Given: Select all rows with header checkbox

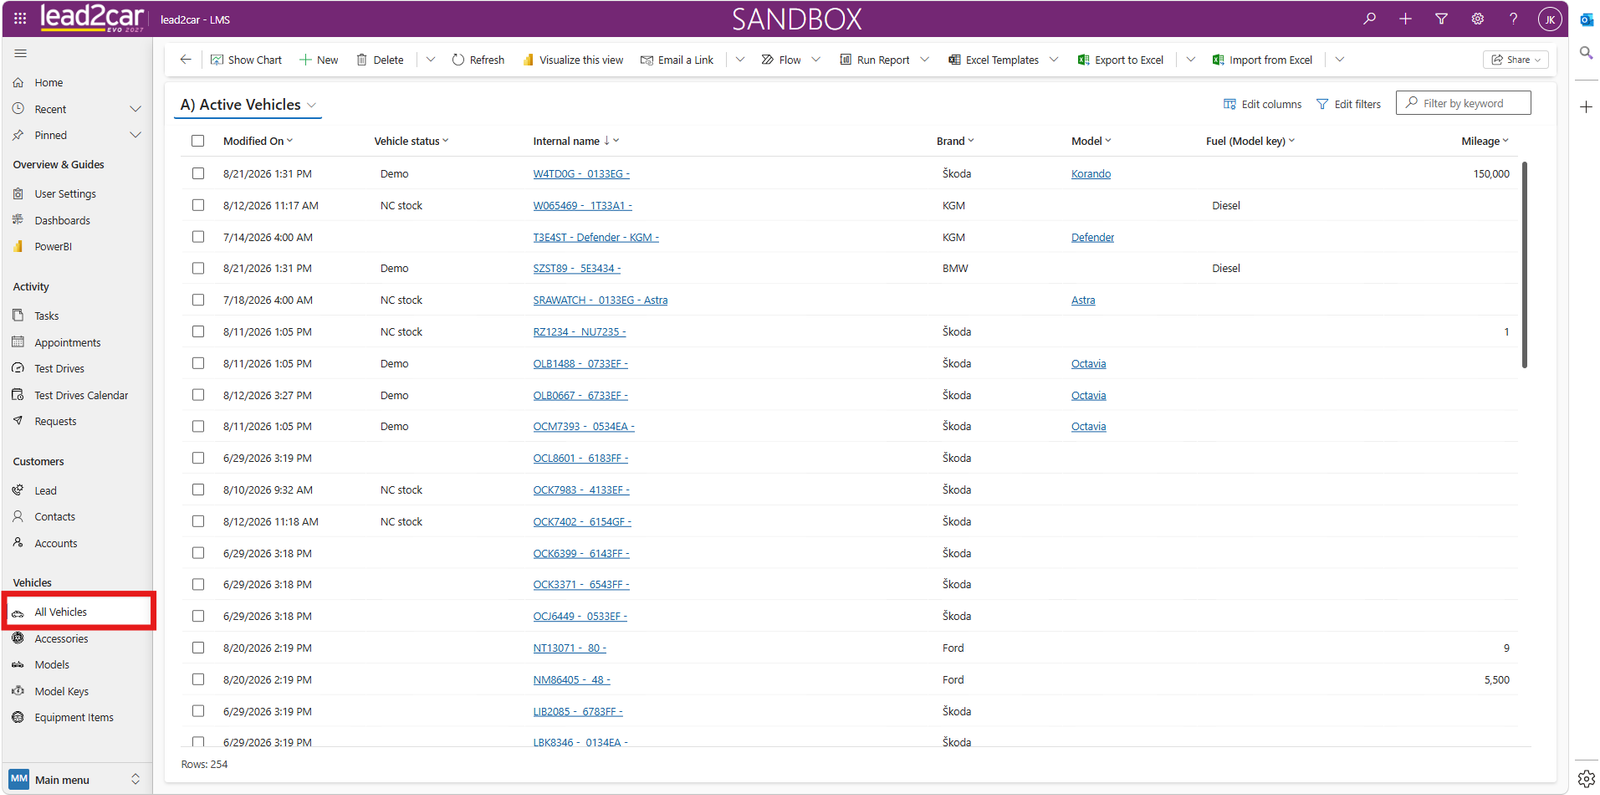Looking at the screenshot, I should click(x=198, y=141).
